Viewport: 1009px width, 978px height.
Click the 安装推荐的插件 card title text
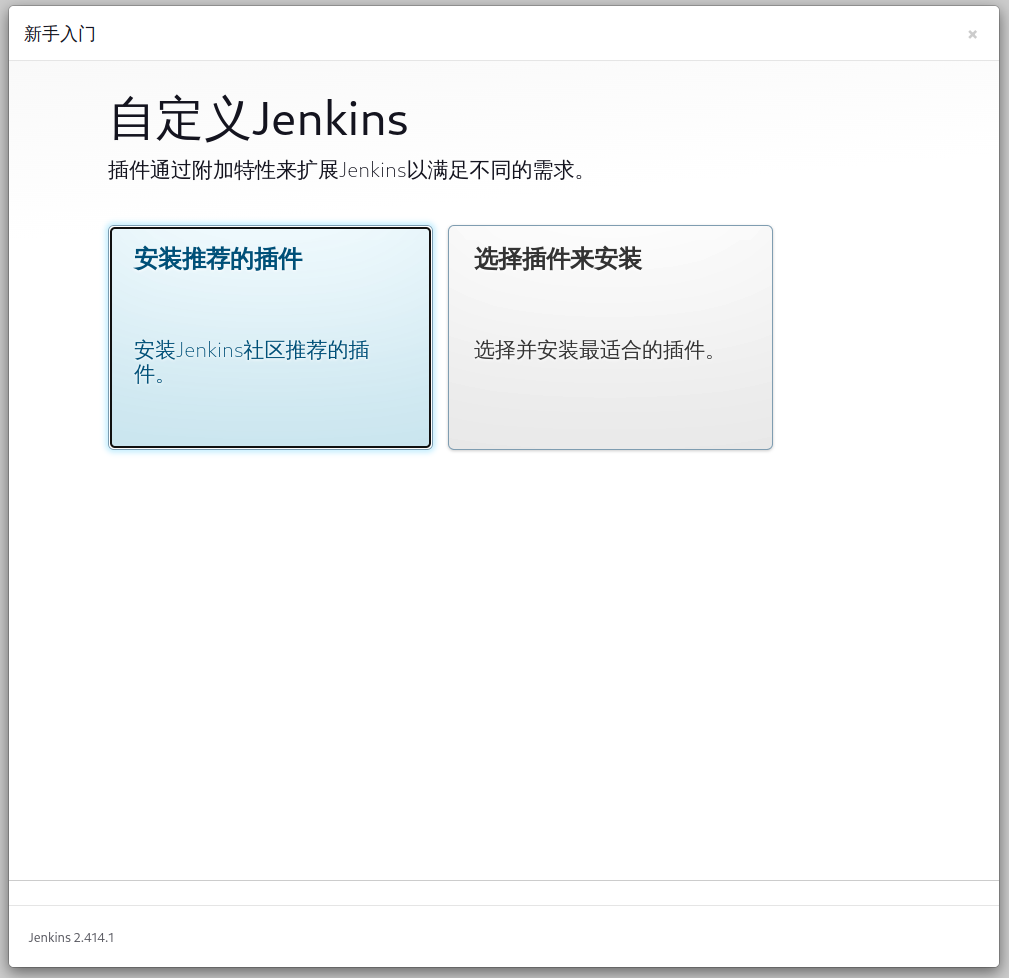tap(216, 258)
